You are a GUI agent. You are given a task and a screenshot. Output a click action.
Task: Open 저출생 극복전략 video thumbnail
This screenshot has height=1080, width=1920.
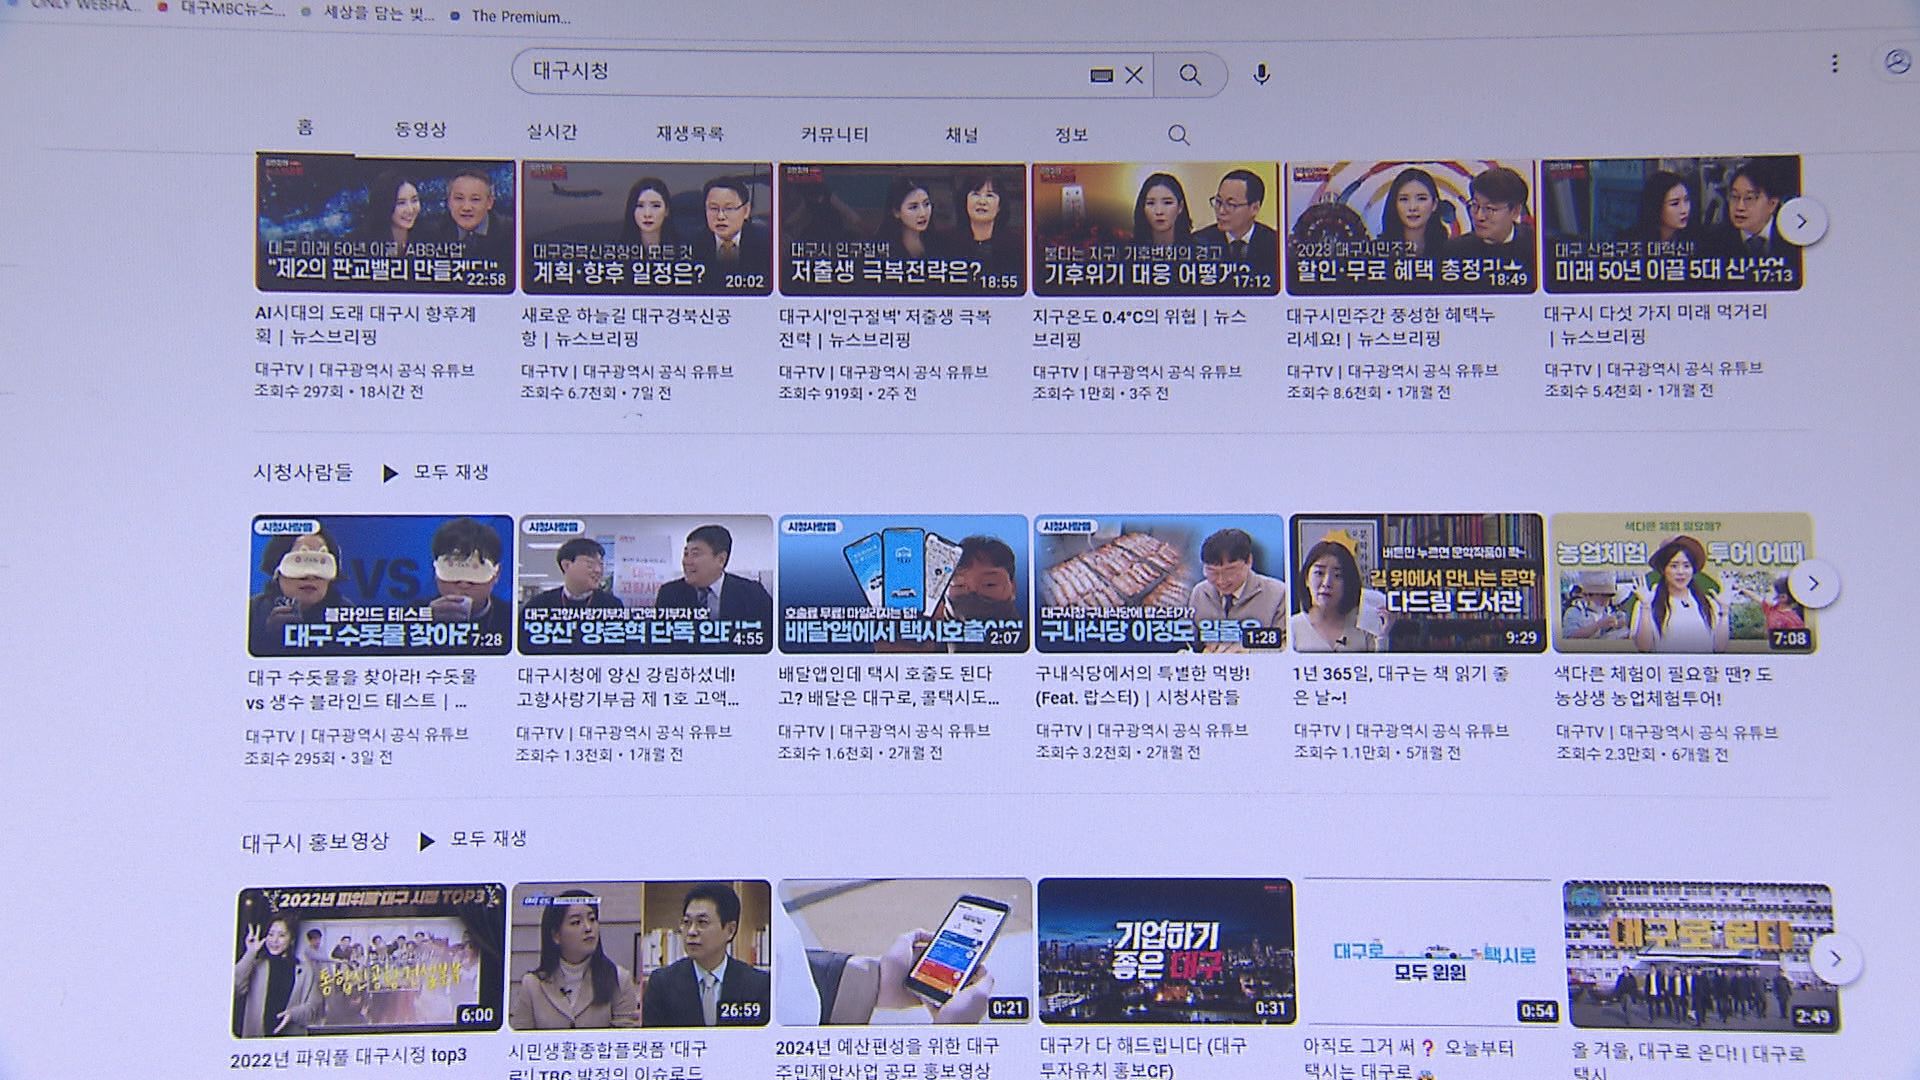901,228
